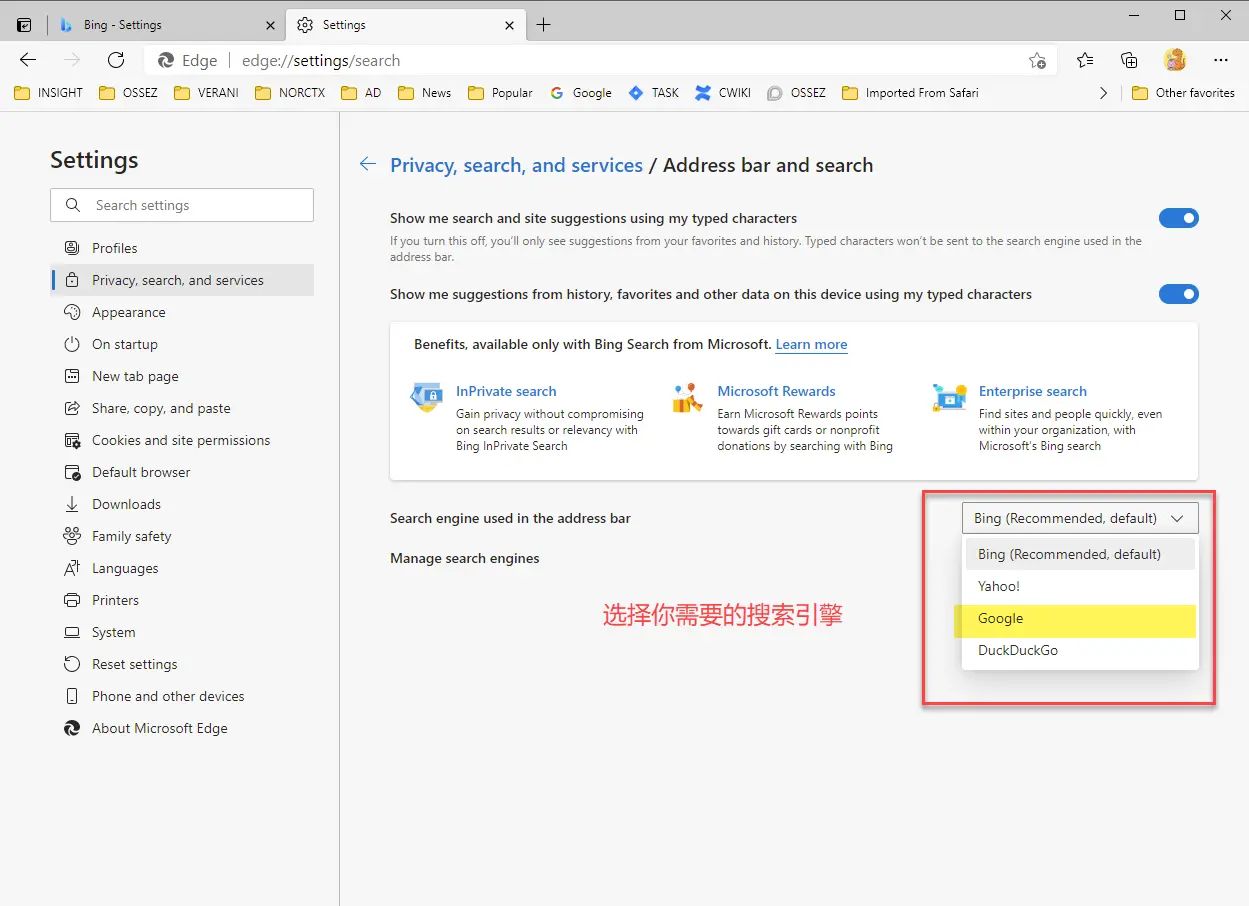The height and width of the screenshot is (906, 1249).
Task: Open Cookies and site permissions
Action: pos(182,440)
